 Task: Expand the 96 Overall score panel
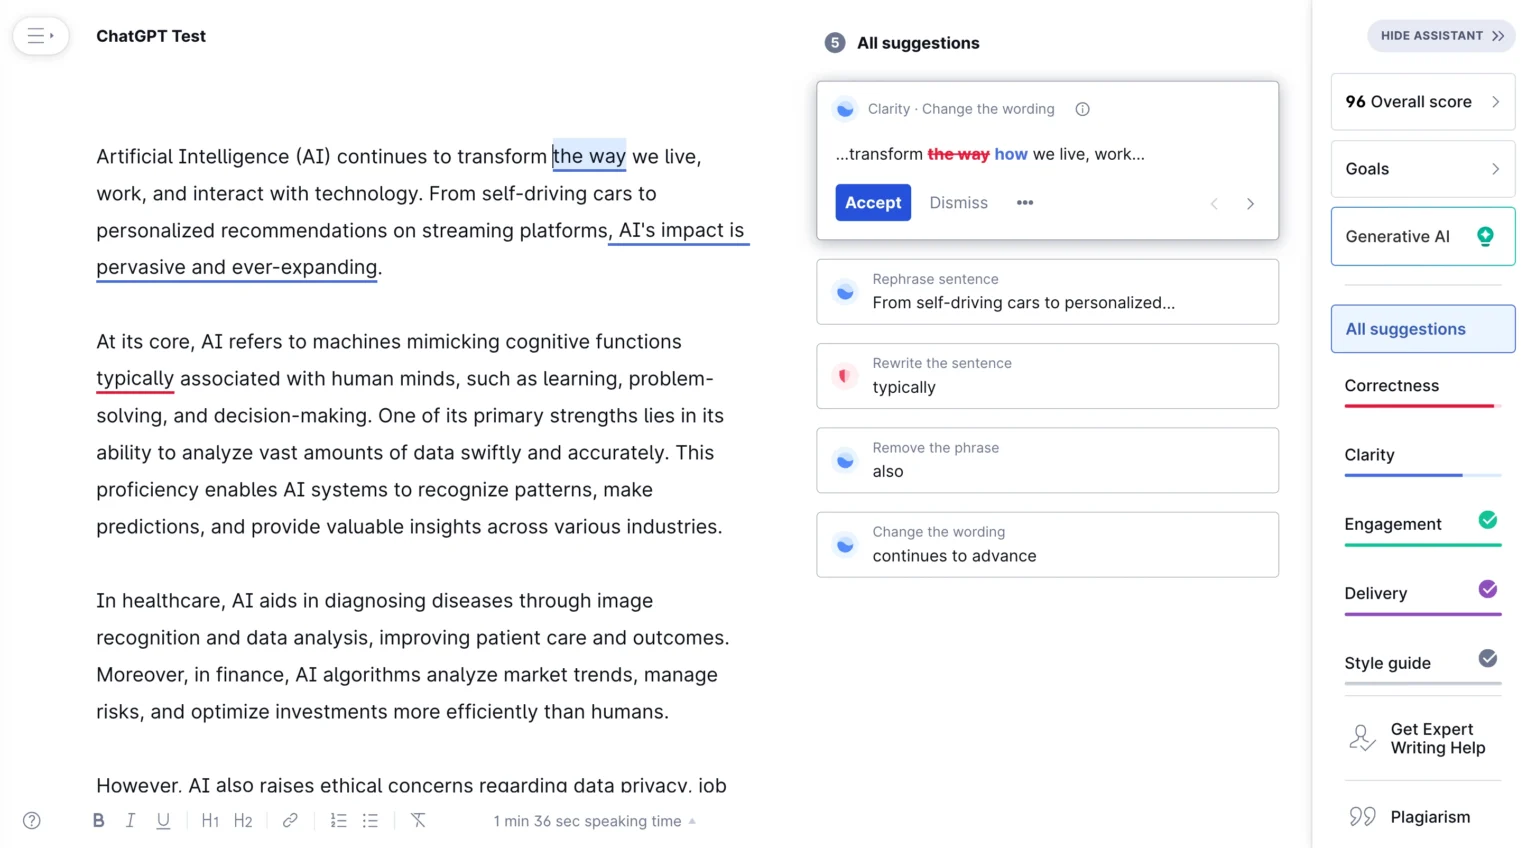tap(1422, 102)
